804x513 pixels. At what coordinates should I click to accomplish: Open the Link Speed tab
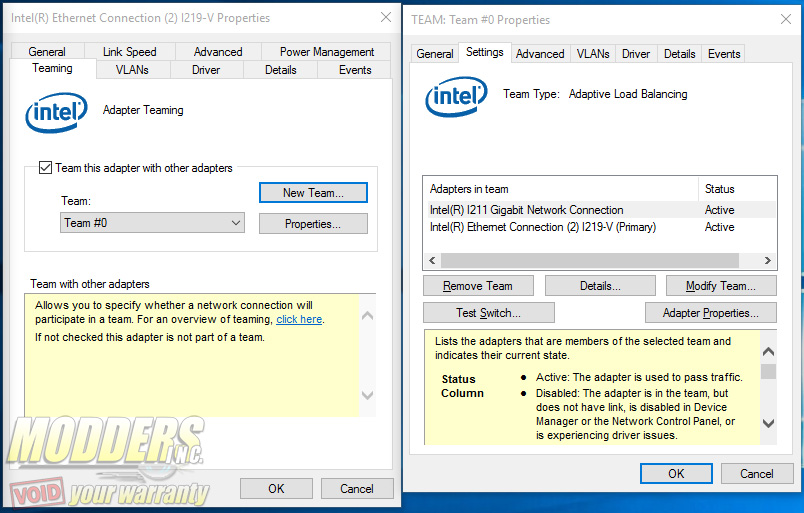(x=129, y=52)
